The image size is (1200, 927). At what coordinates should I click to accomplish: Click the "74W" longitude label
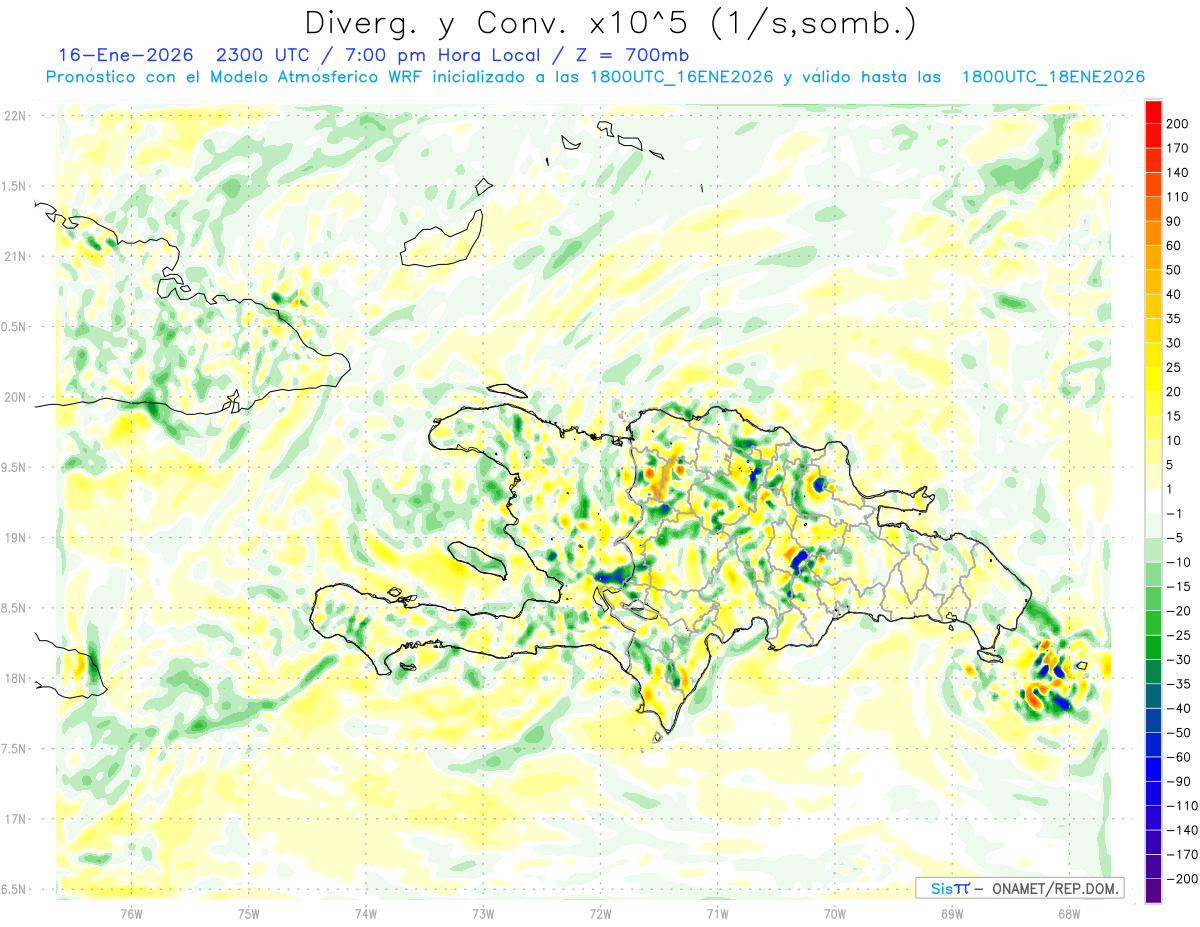(366, 912)
